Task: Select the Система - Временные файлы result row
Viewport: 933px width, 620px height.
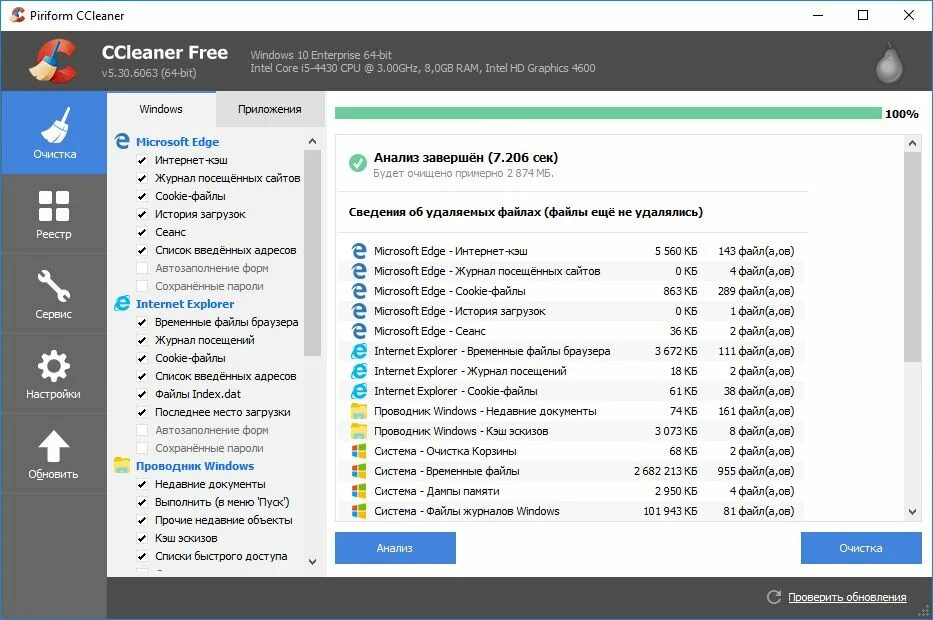Action: tap(572, 471)
